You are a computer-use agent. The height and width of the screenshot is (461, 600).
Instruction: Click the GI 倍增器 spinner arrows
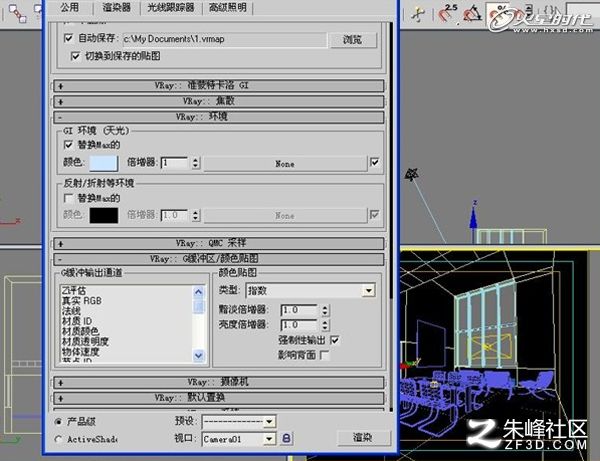pos(196,163)
